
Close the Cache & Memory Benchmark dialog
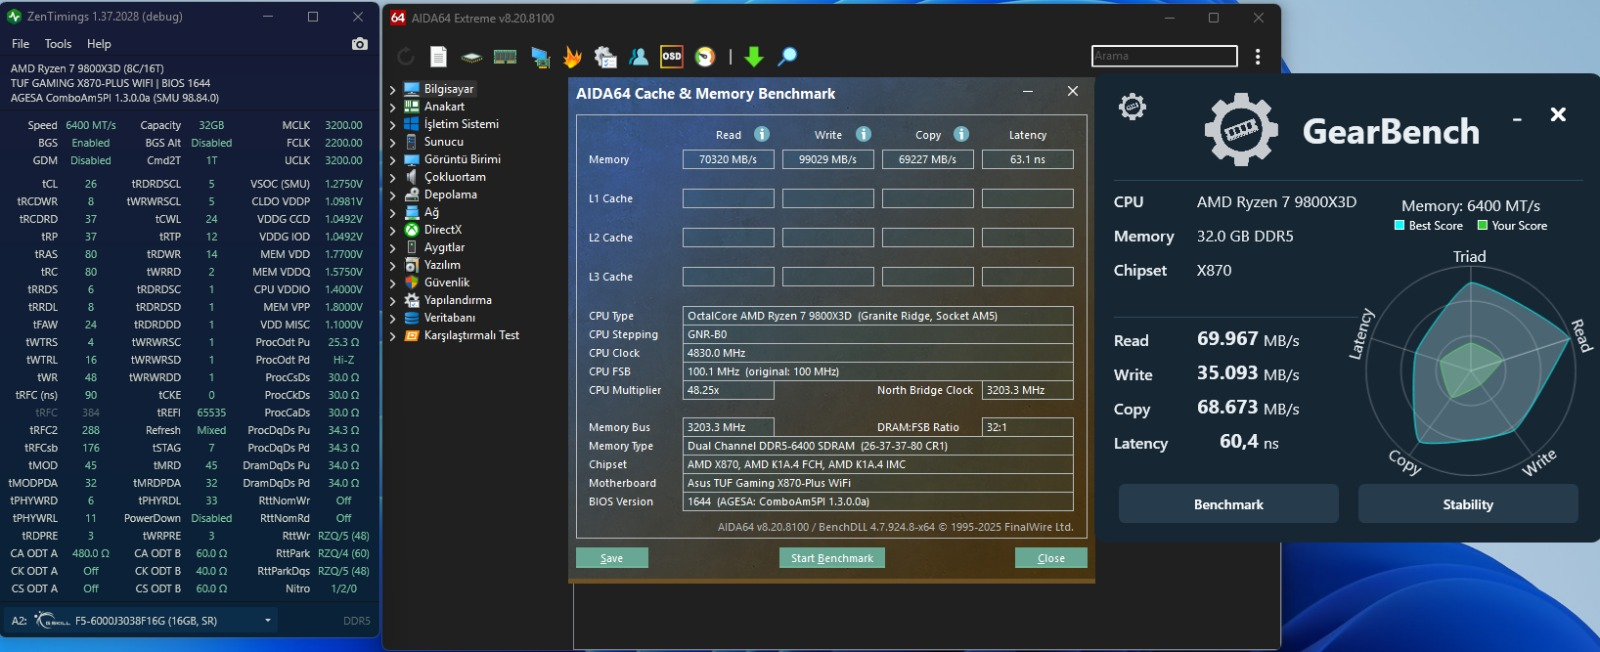pyautogui.click(x=1072, y=91)
